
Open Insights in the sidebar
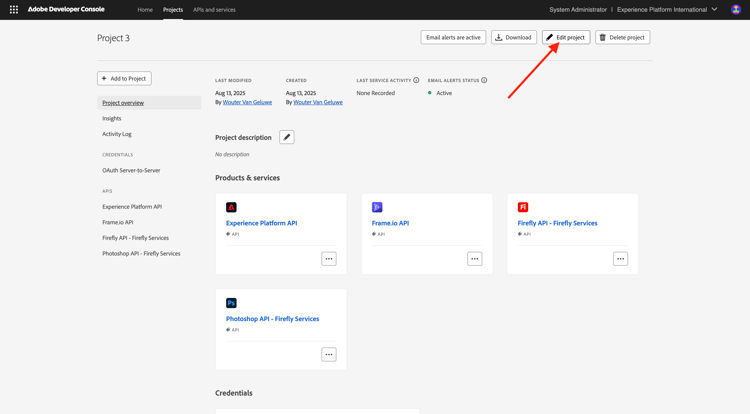tap(111, 119)
